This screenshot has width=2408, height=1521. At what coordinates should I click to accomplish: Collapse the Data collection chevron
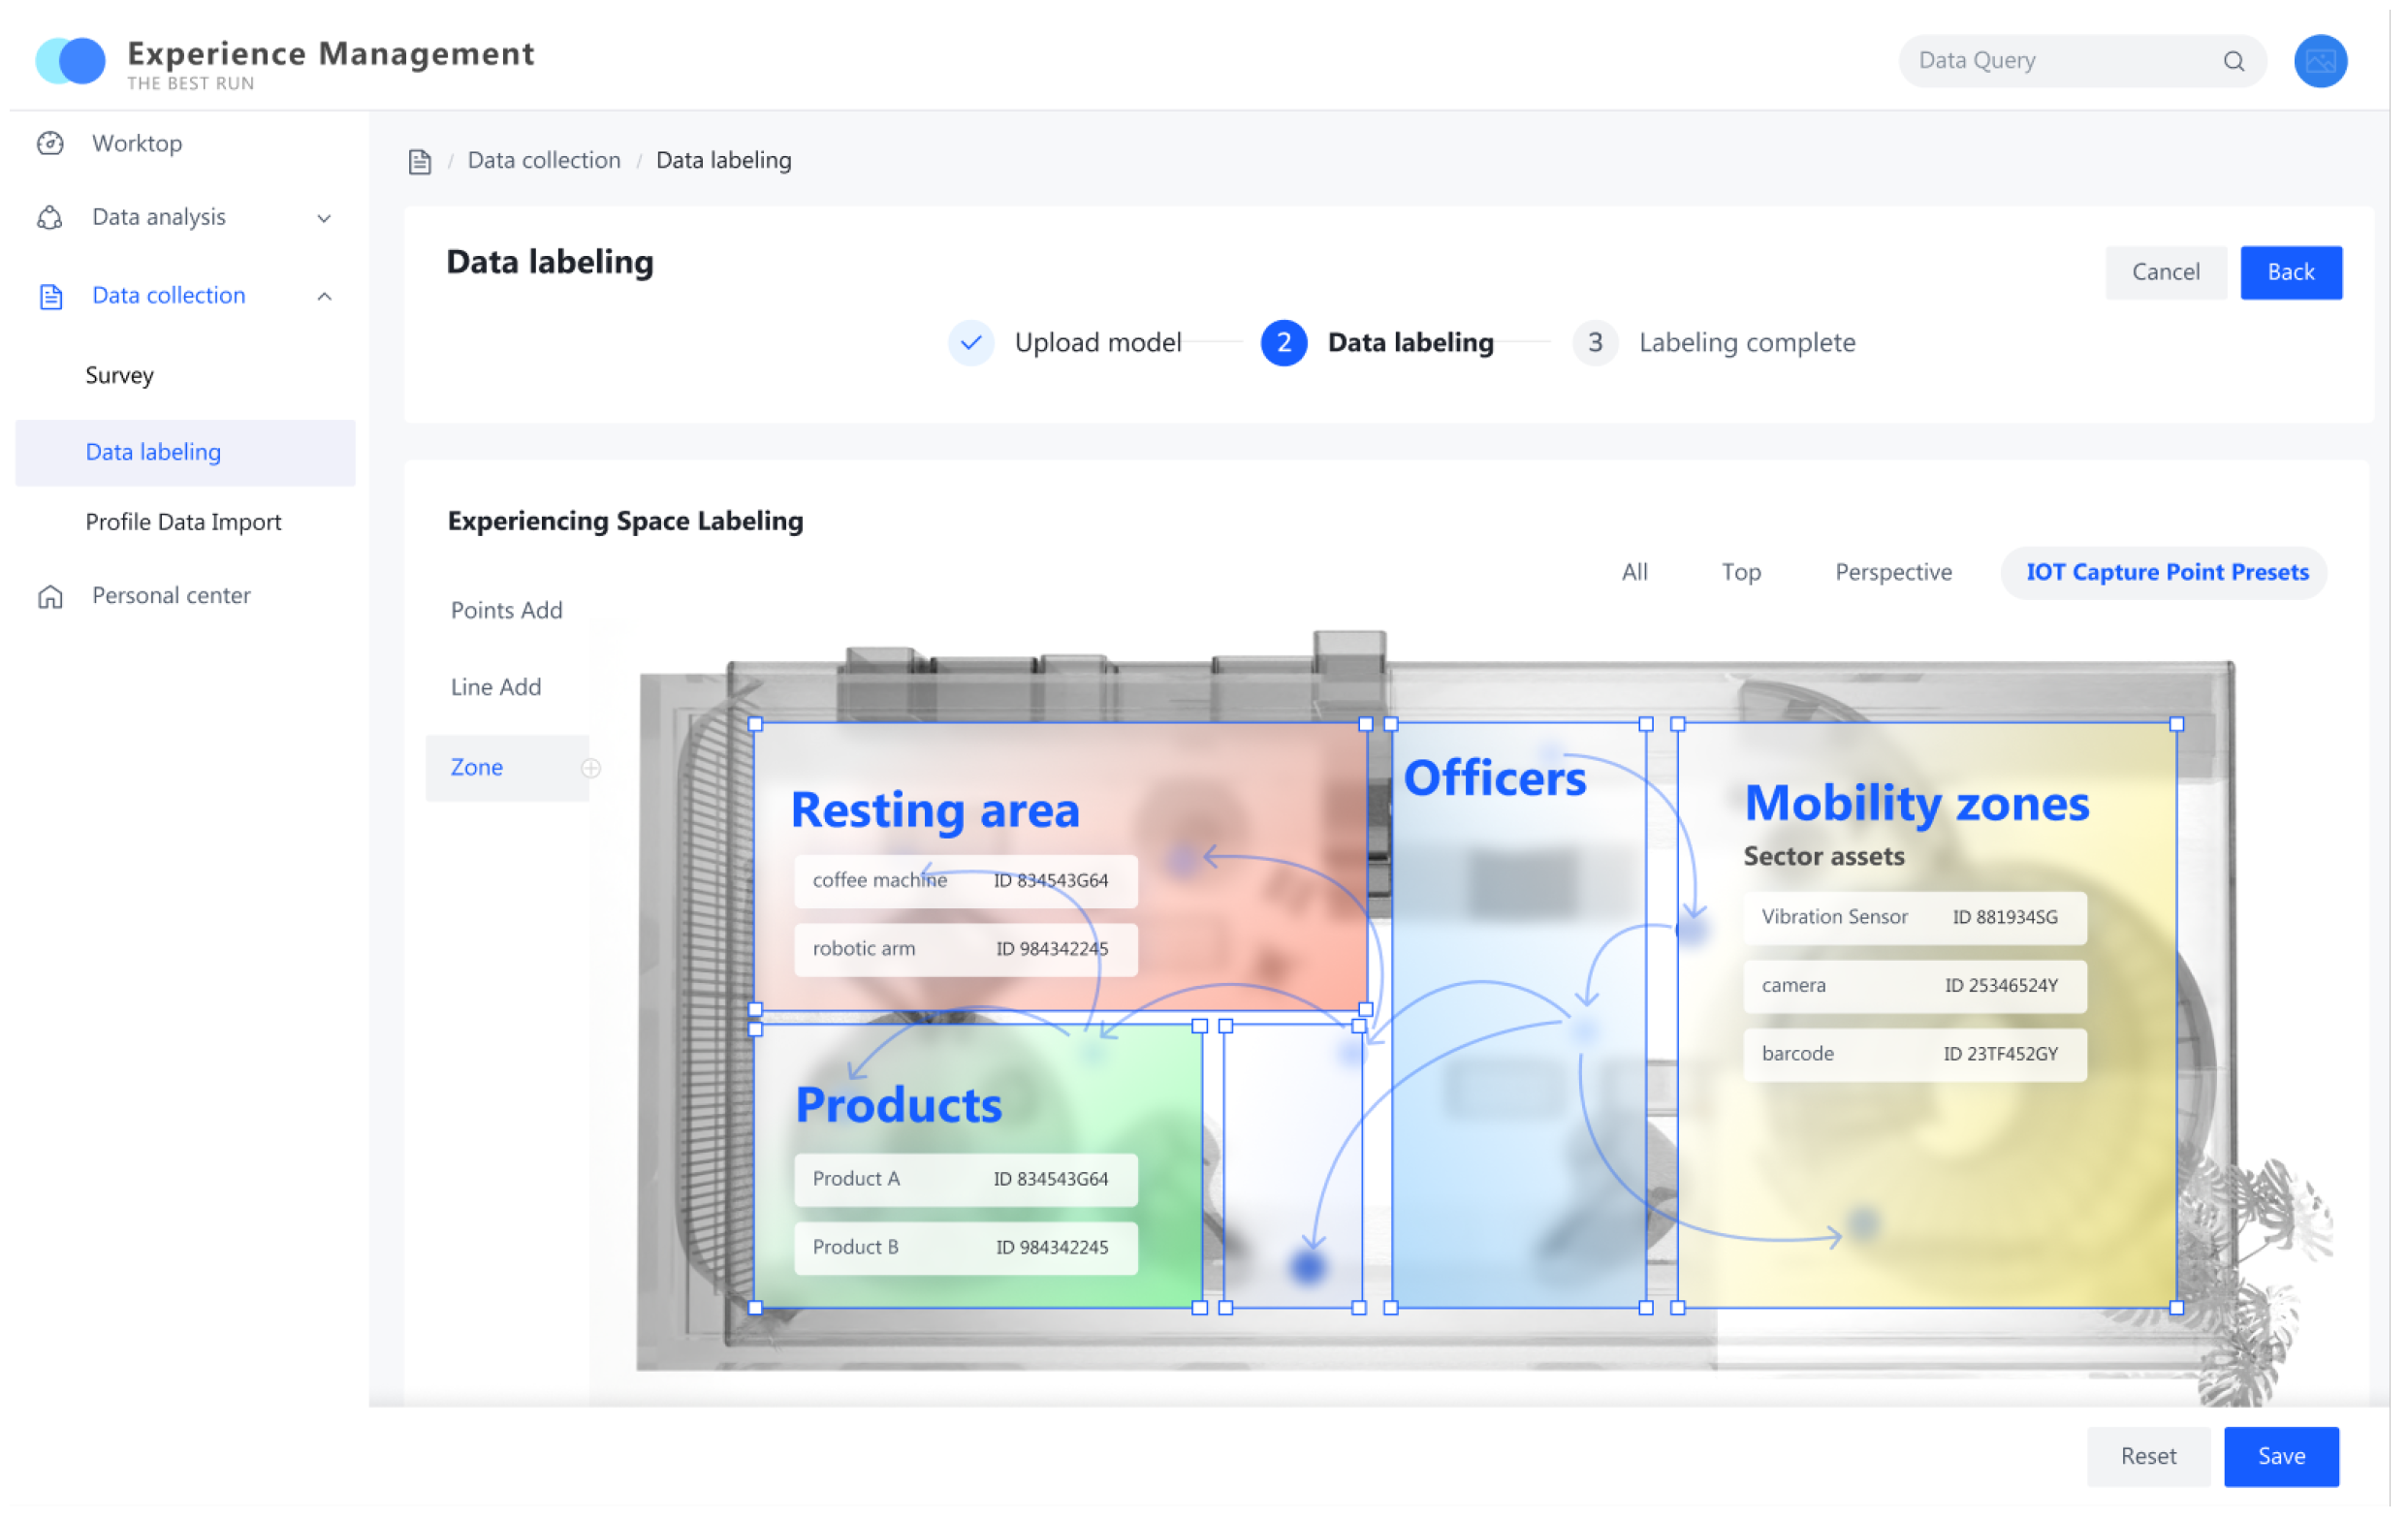coord(325,297)
